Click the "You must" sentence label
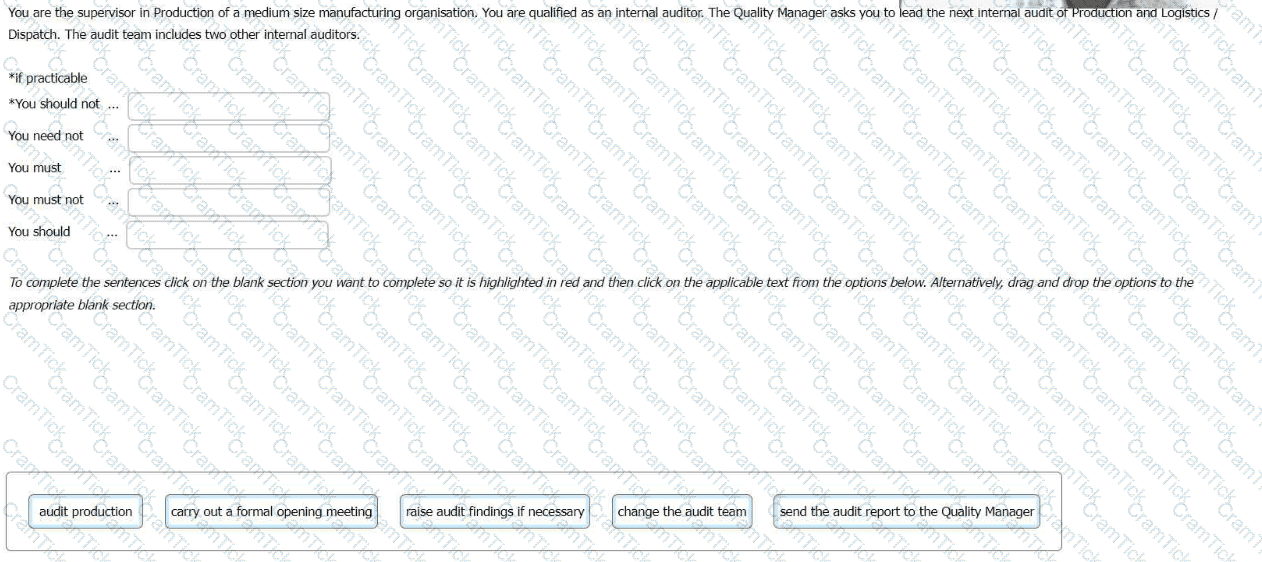 click(35, 168)
